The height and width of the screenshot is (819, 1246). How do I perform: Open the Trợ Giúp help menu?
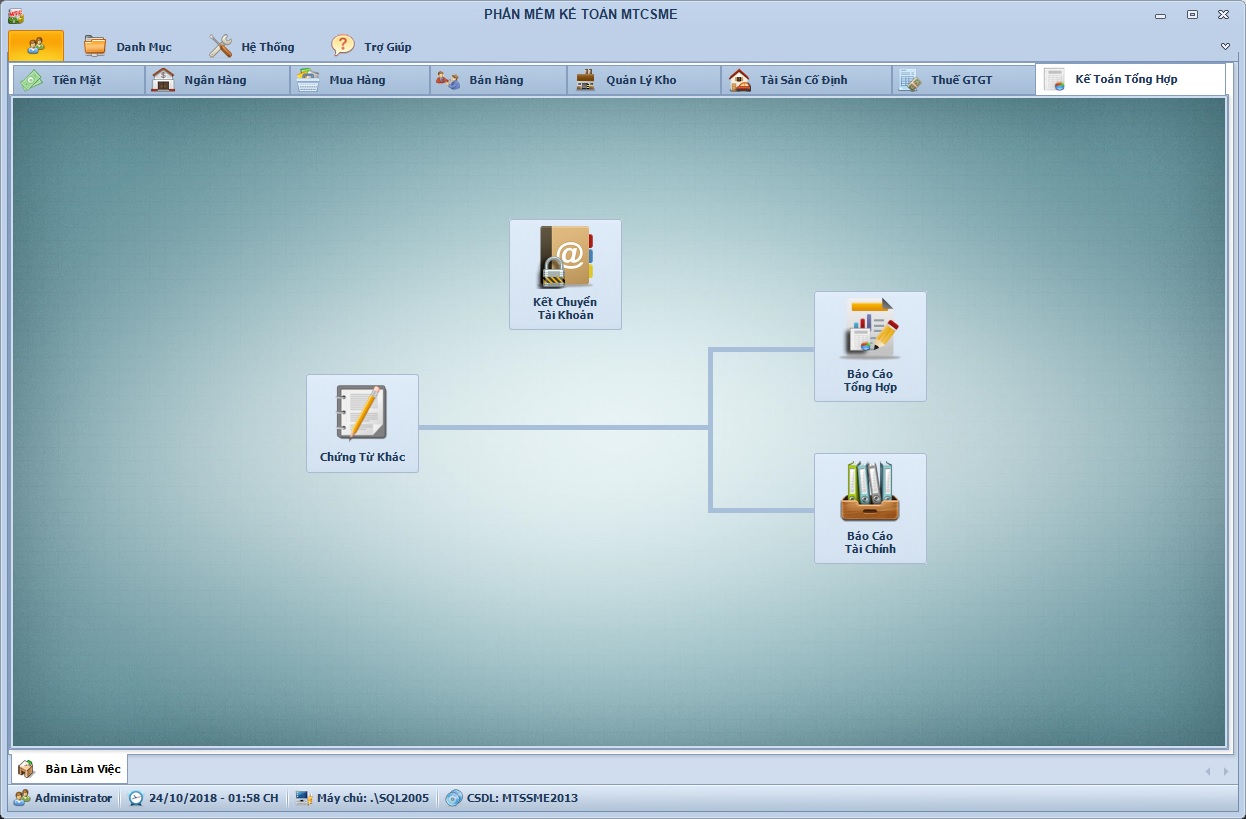[372, 47]
